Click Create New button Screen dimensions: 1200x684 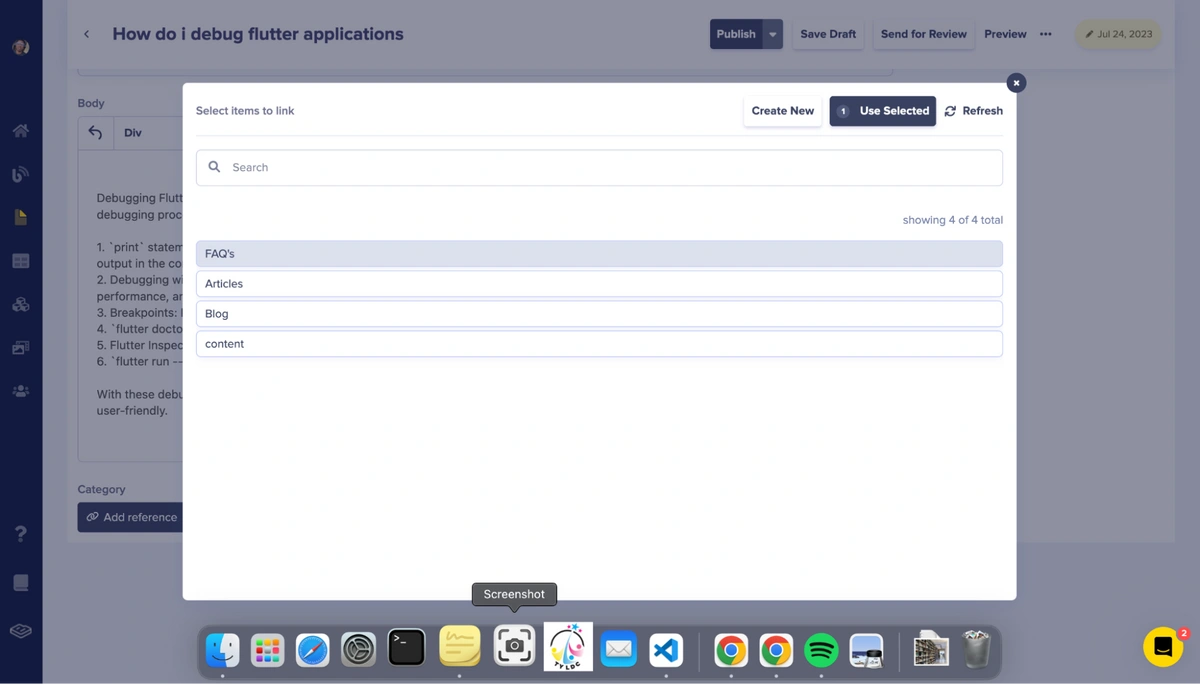(782, 111)
